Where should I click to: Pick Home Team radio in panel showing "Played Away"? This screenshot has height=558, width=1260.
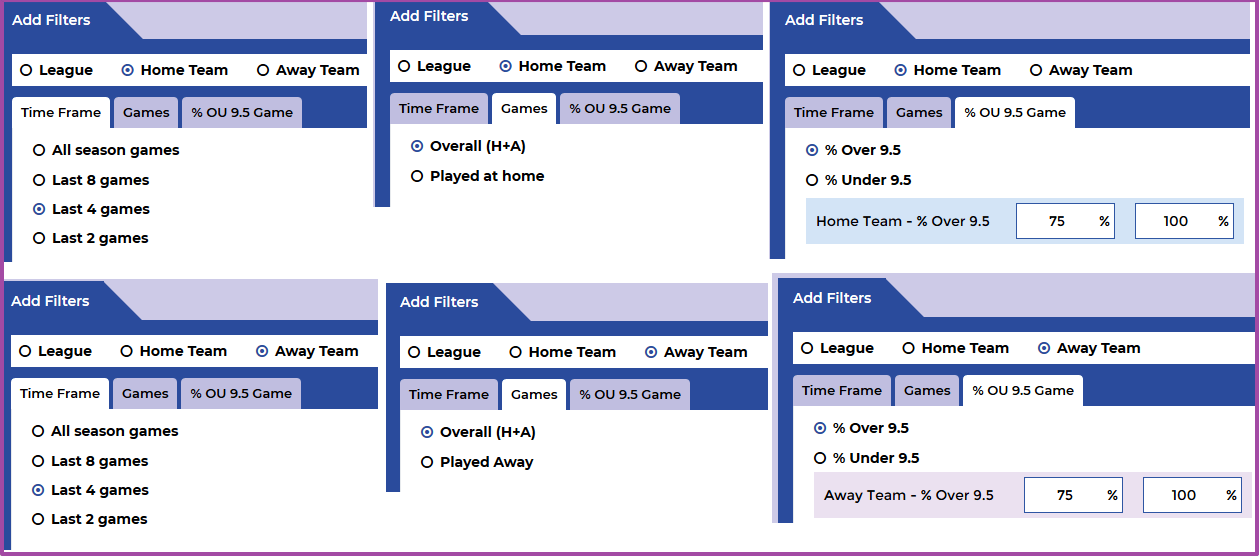pos(515,352)
